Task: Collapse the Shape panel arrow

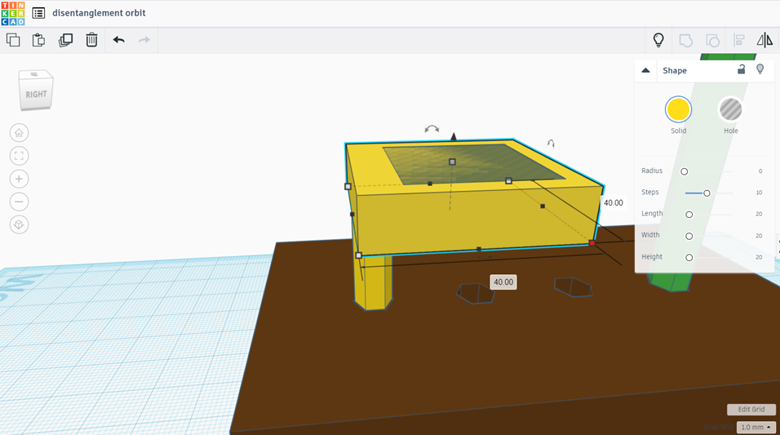Action: click(x=646, y=70)
